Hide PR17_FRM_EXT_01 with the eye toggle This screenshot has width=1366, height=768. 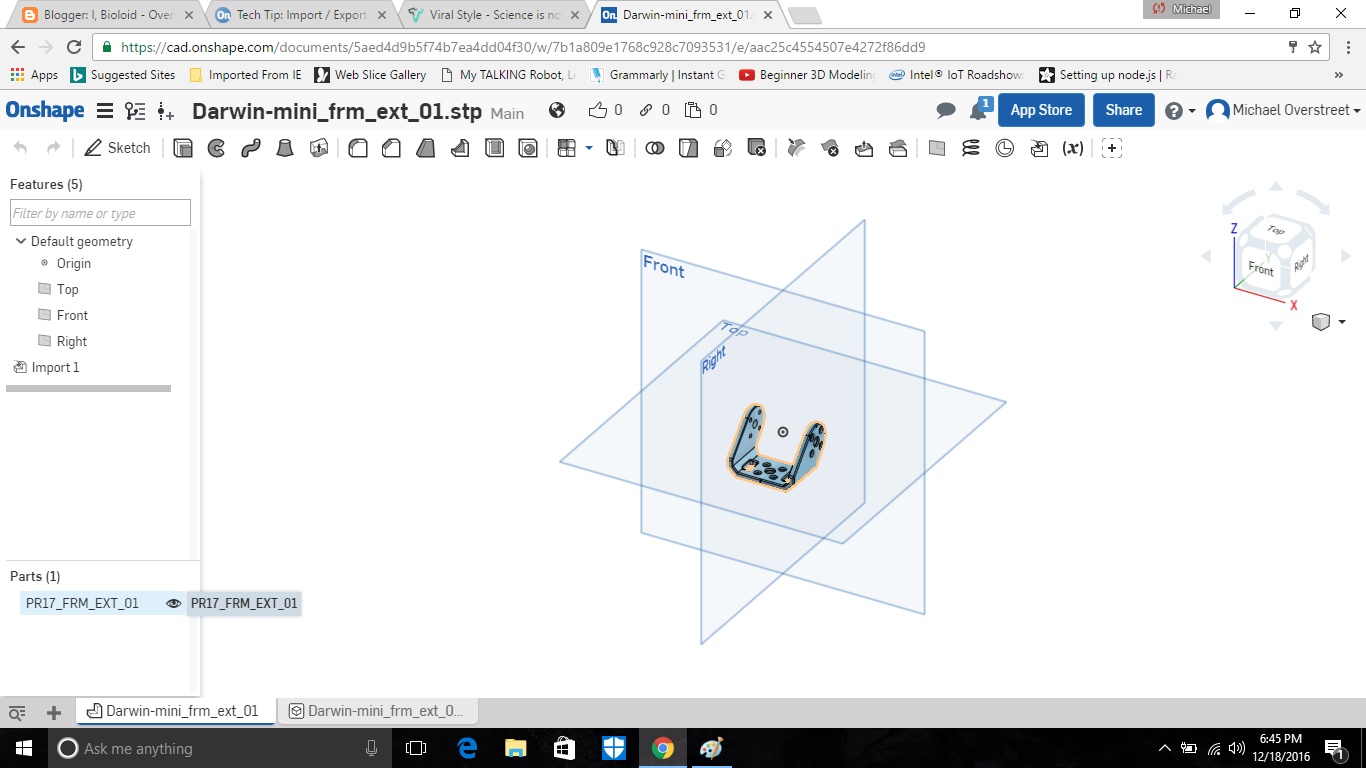coord(173,603)
